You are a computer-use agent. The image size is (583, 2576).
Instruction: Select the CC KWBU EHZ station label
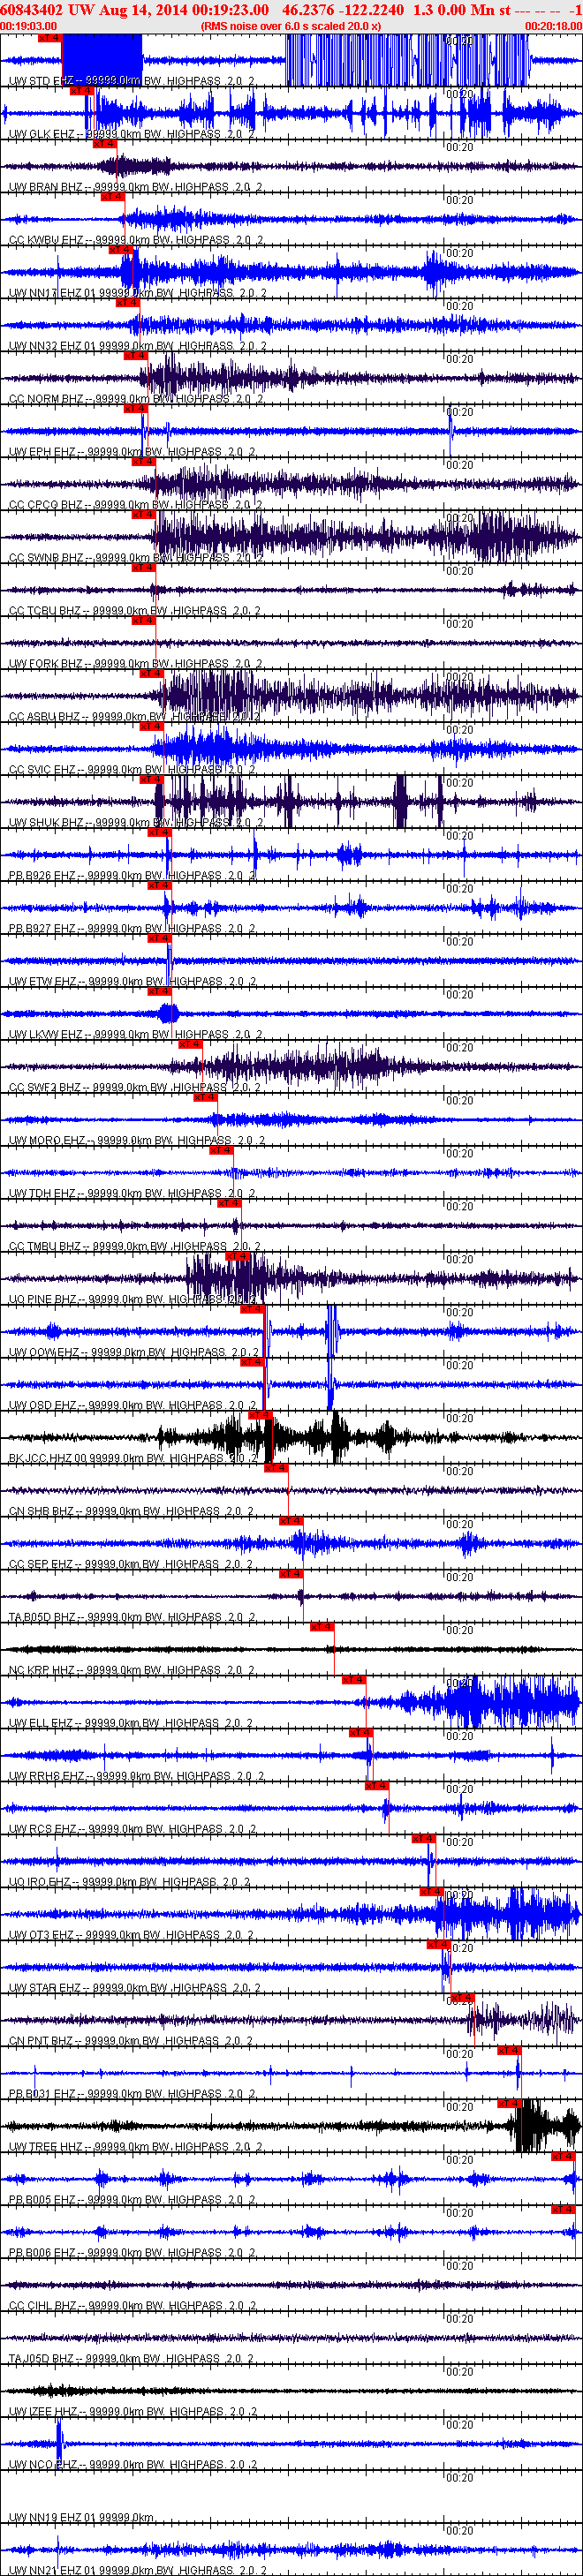(136, 240)
